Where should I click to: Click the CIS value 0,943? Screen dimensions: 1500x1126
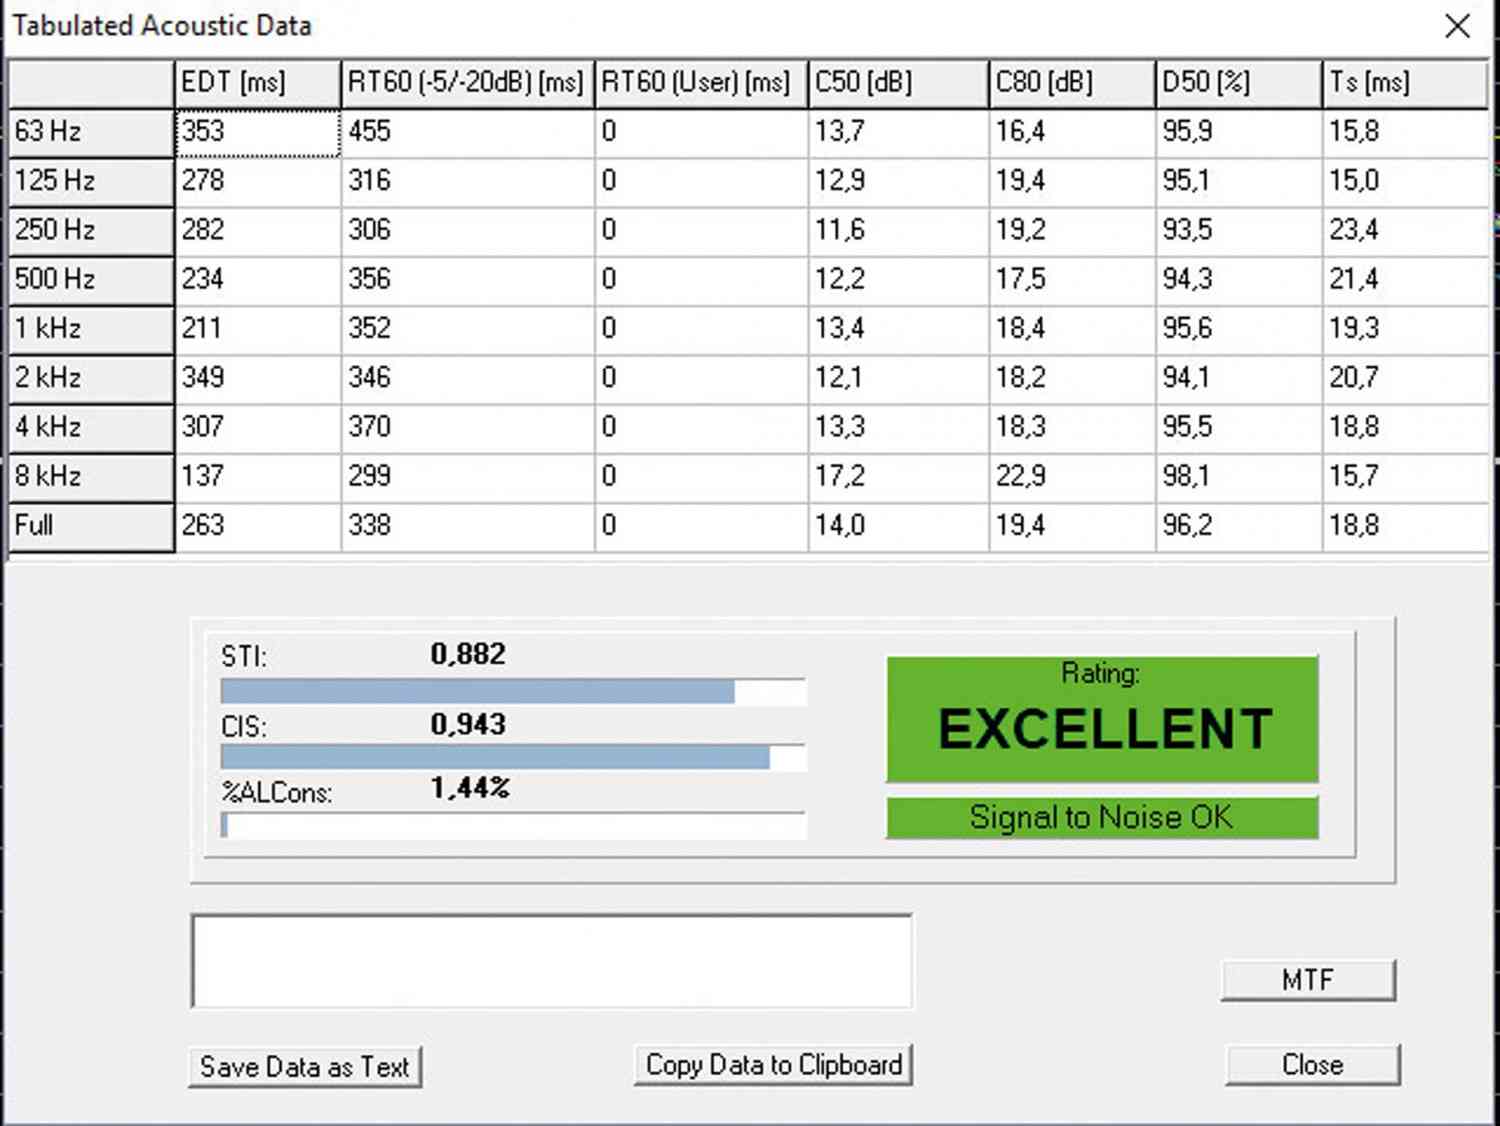[x=468, y=724]
